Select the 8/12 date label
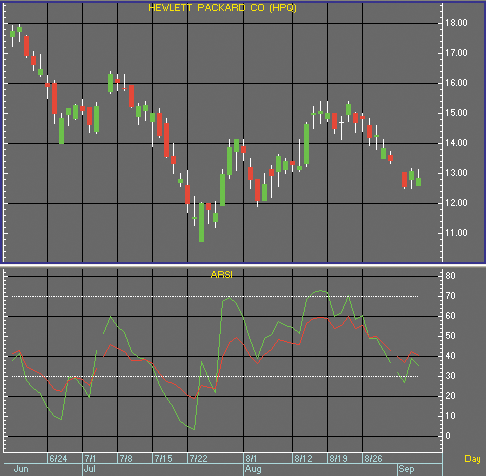This screenshot has width=486, height=476. (303, 459)
